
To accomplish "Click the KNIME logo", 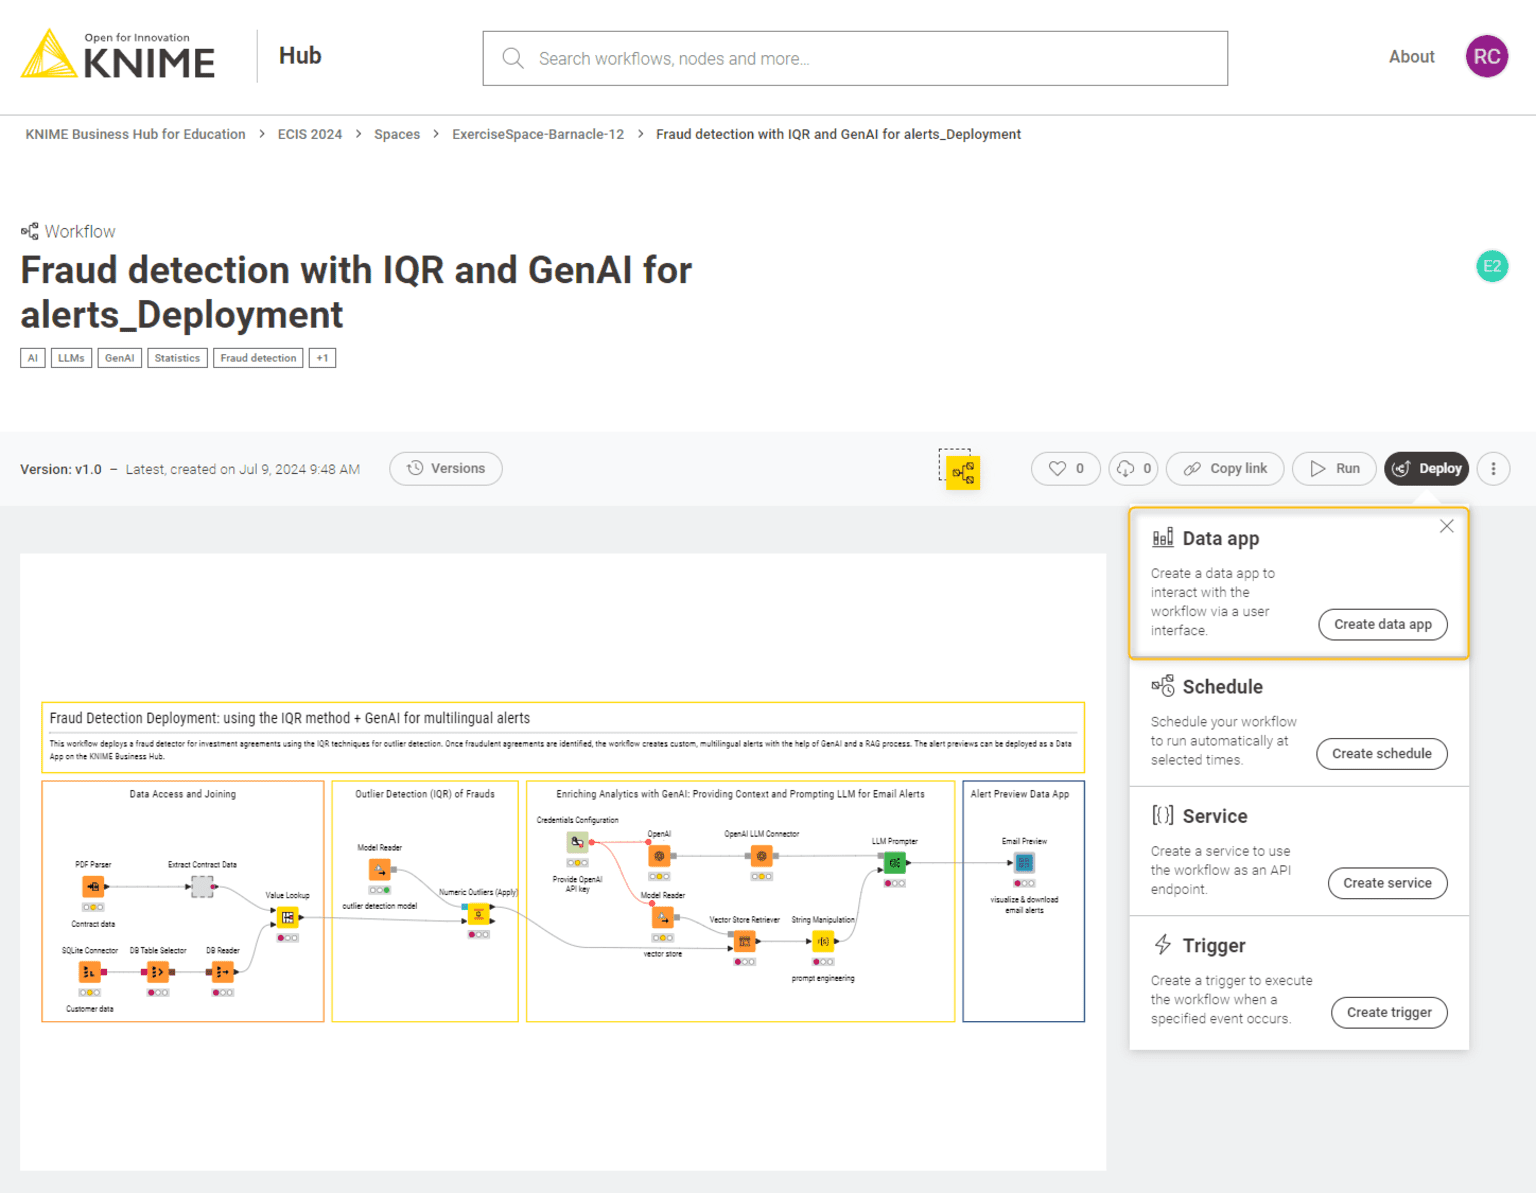I will tap(118, 55).
